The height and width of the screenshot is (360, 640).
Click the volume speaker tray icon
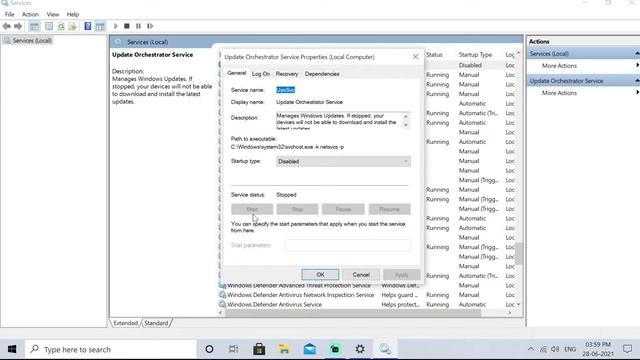pyautogui.click(x=555, y=349)
